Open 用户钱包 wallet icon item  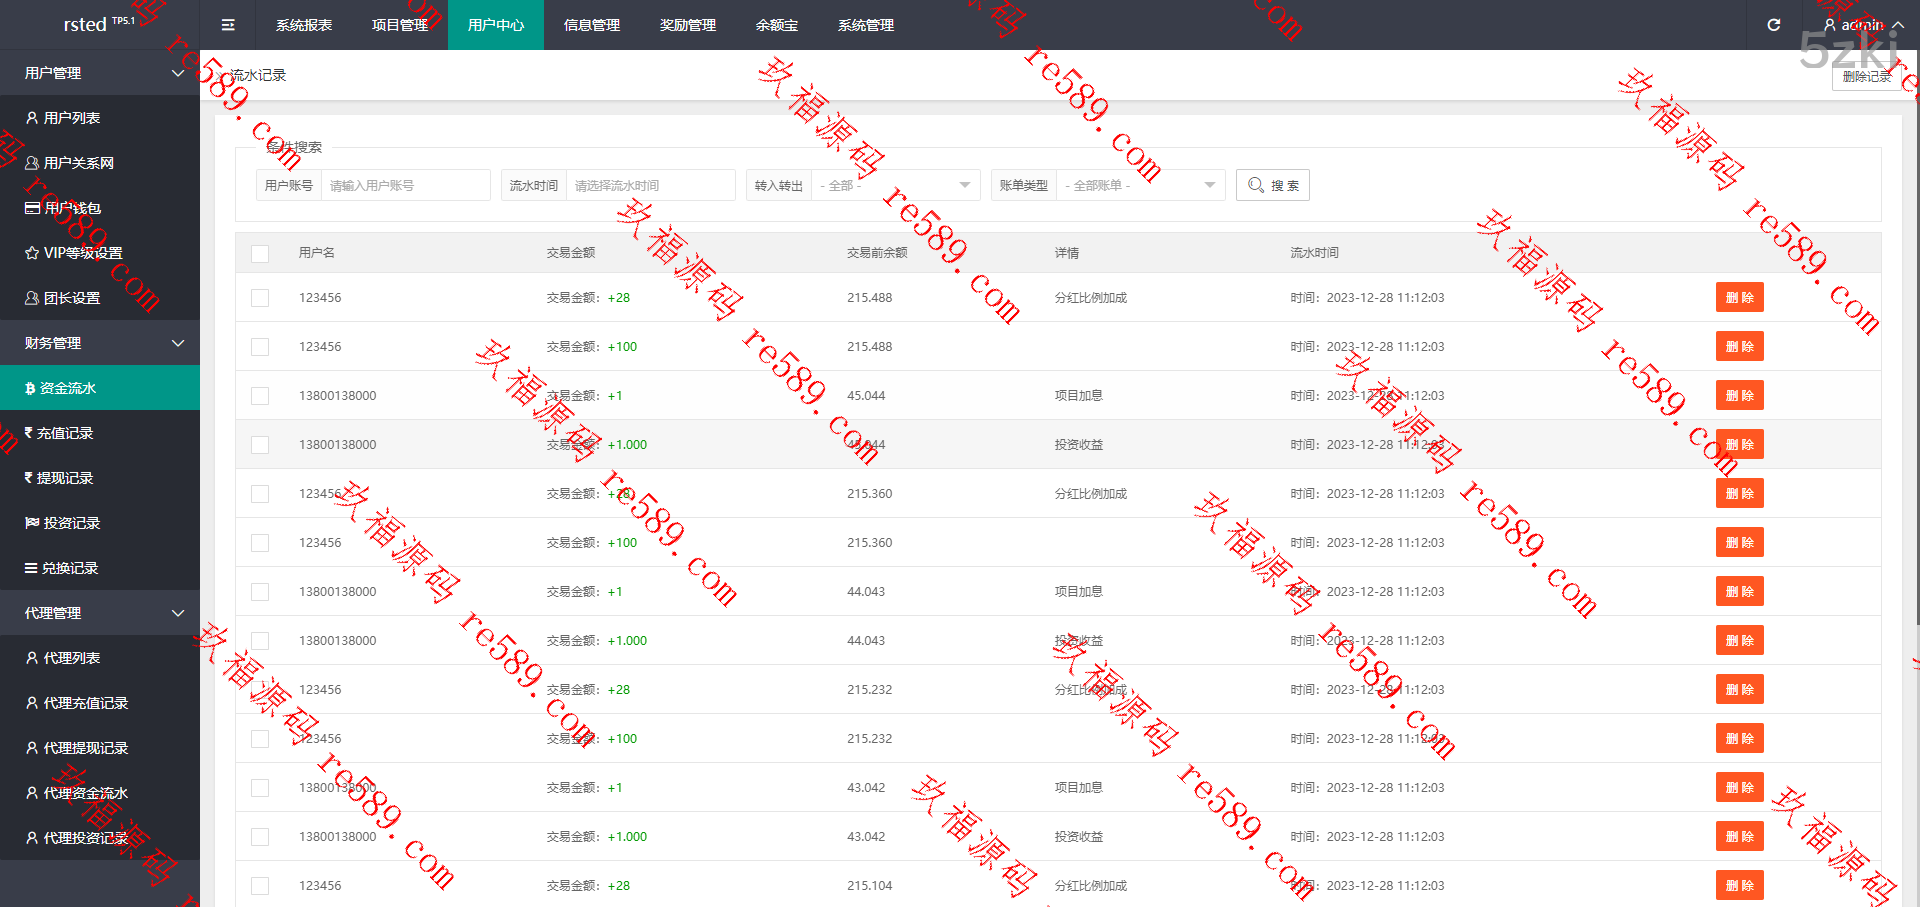point(32,208)
